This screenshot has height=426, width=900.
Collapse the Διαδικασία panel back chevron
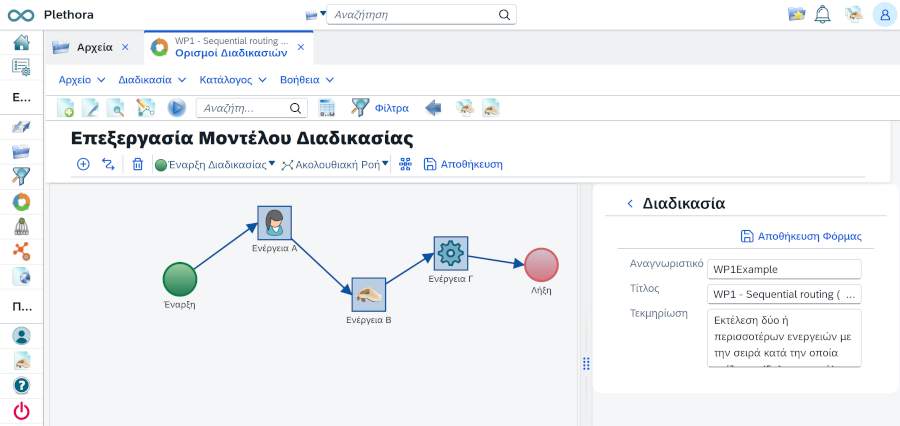[x=630, y=203]
